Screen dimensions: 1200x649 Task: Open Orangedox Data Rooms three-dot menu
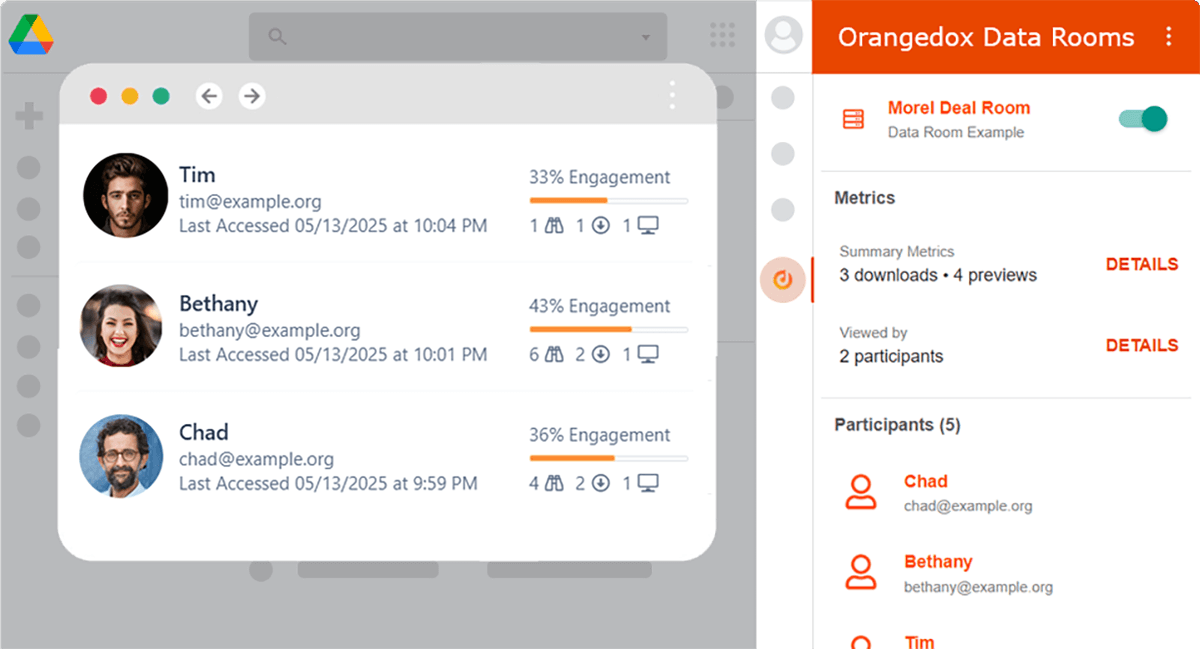[x=1168, y=37]
